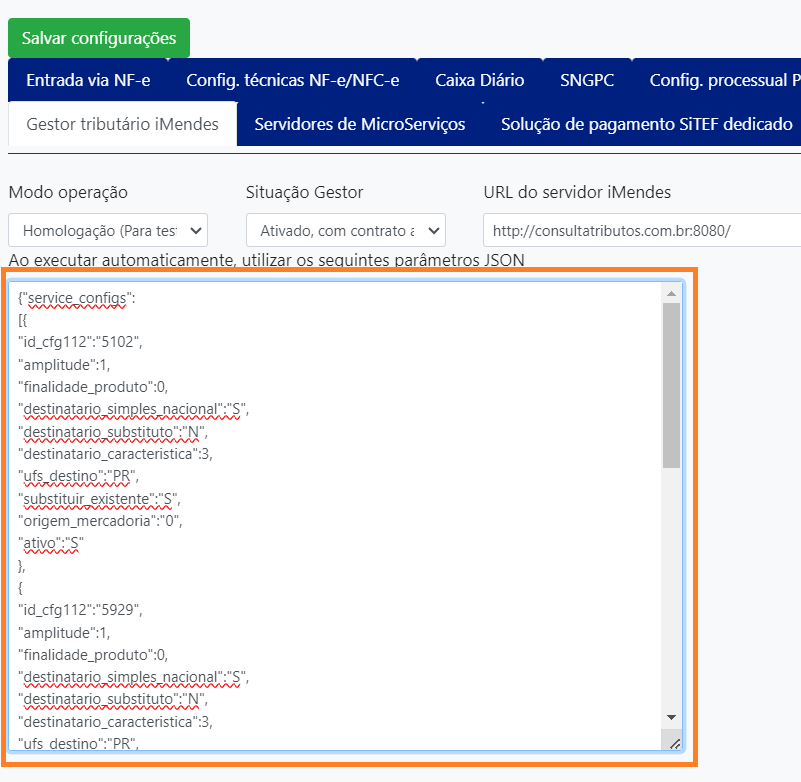
Task: Open the Config. processual tab
Action: coord(724,80)
